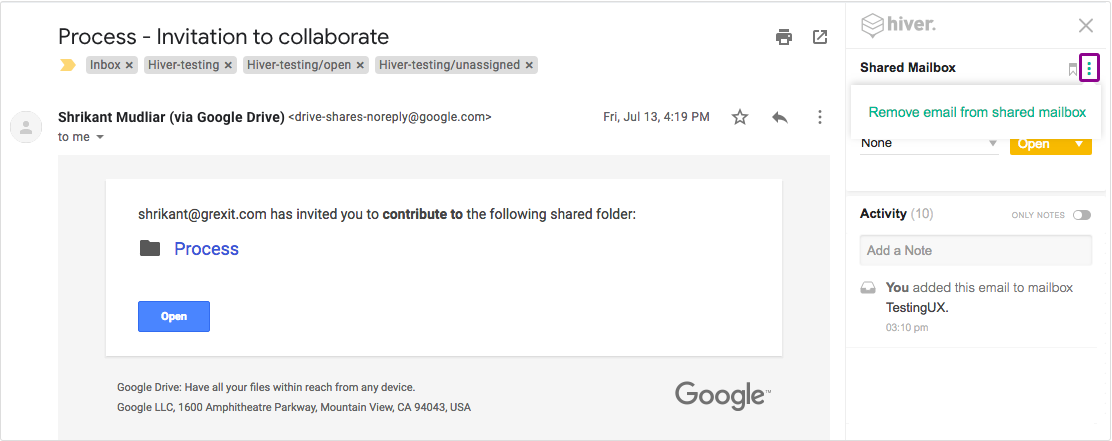Open the email's more options menu
The height and width of the screenshot is (441, 1112).
tap(820, 117)
